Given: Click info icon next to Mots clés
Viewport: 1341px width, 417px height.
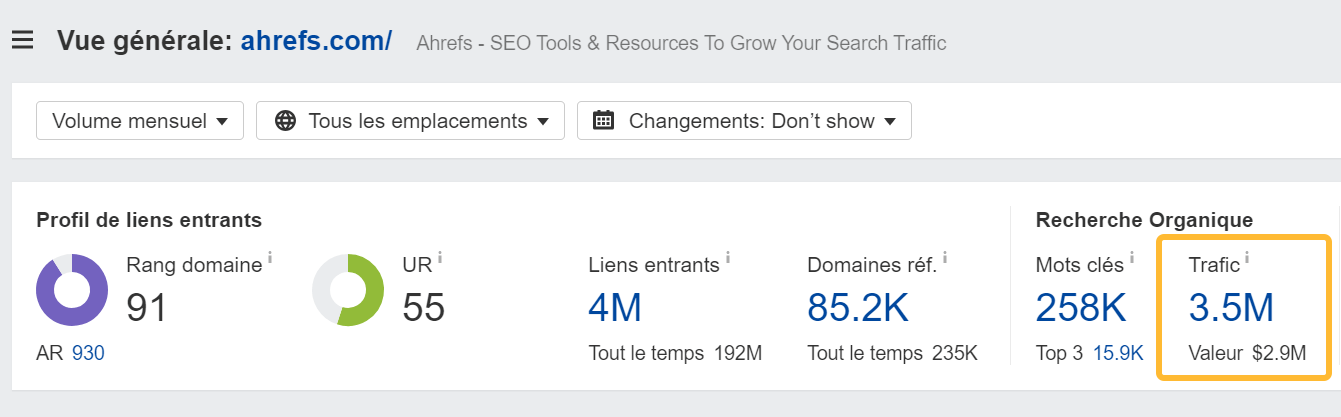Looking at the screenshot, I should 1133,258.
